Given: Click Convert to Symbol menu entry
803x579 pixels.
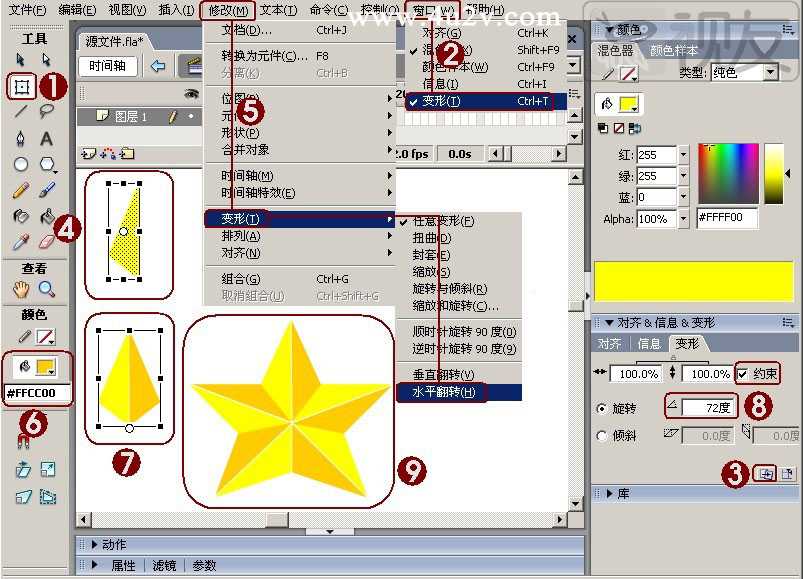Looking at the screenshot, I should click(300, 56).
